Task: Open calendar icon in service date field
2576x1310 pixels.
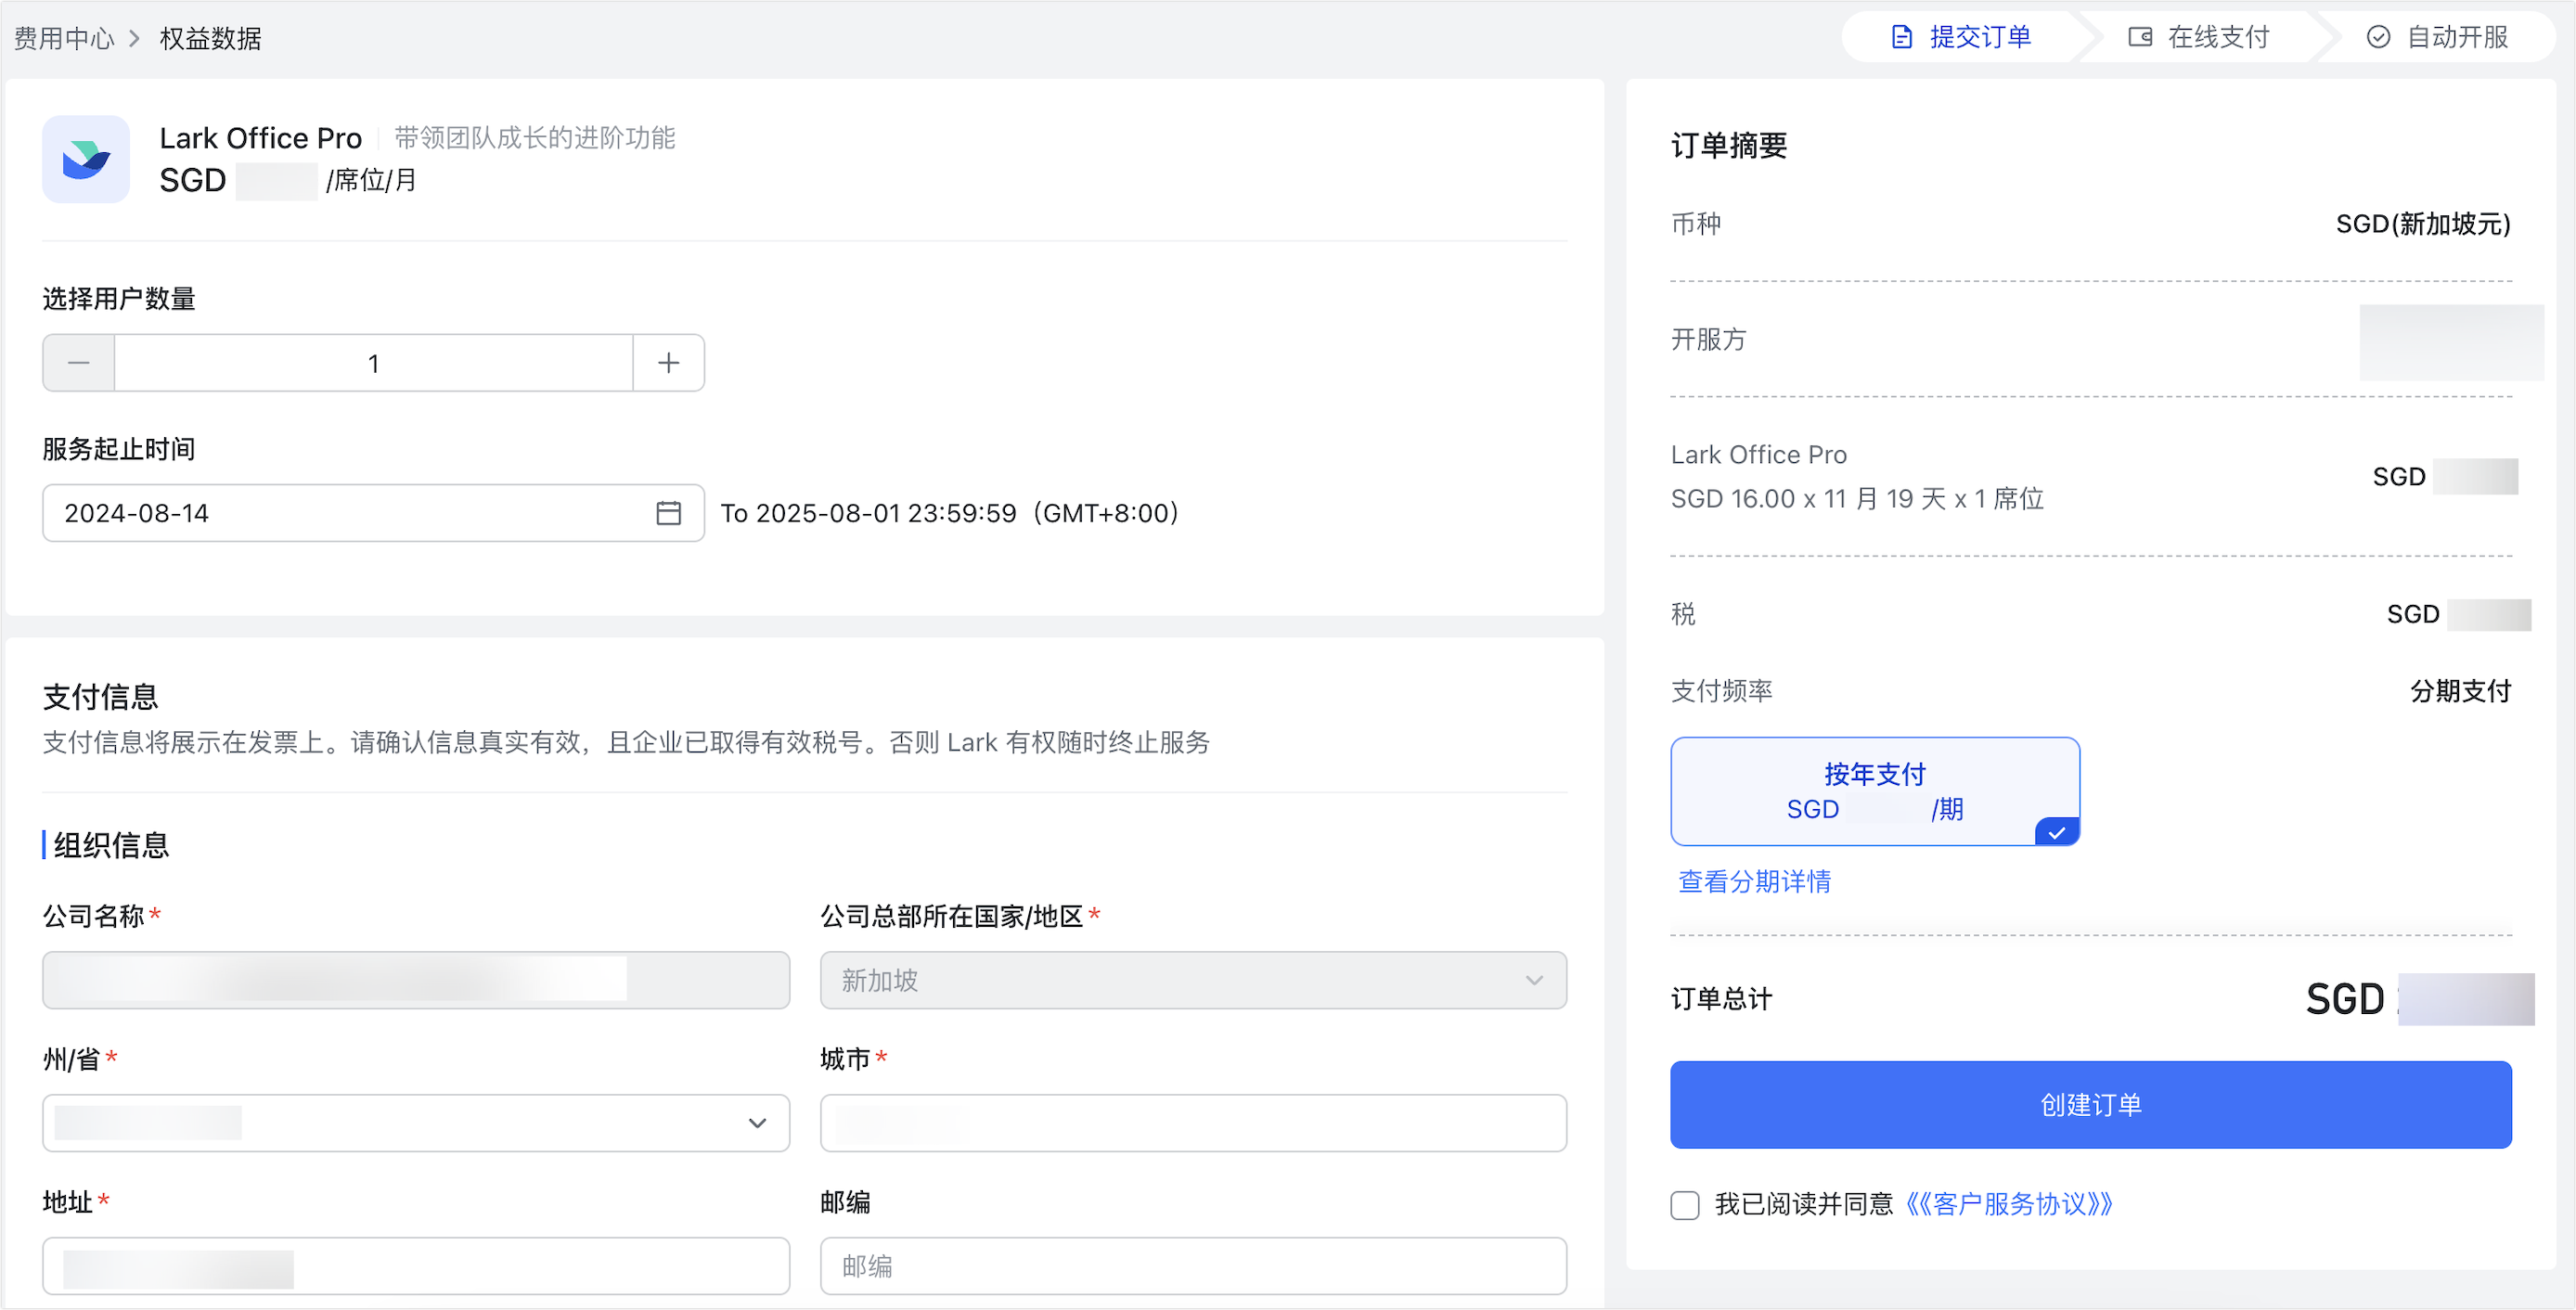Action: pyautogui.click(x=669, y=513)
